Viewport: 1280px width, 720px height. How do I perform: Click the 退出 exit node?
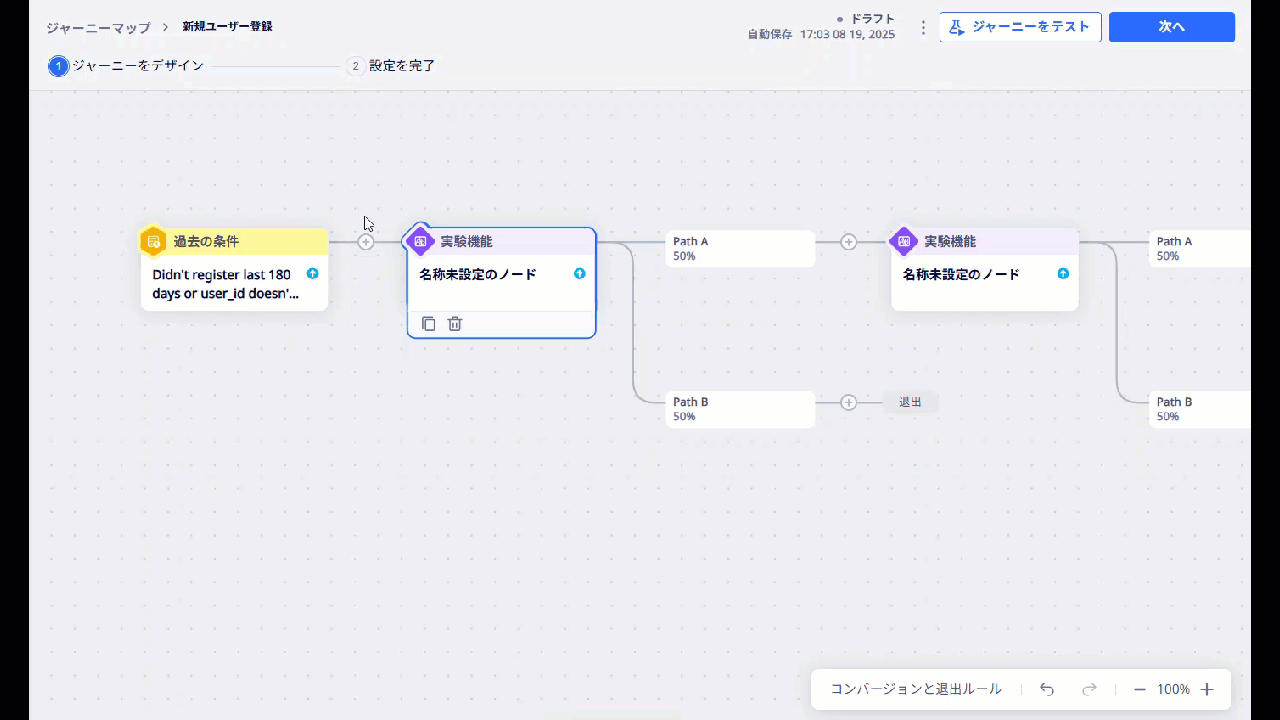910,402
